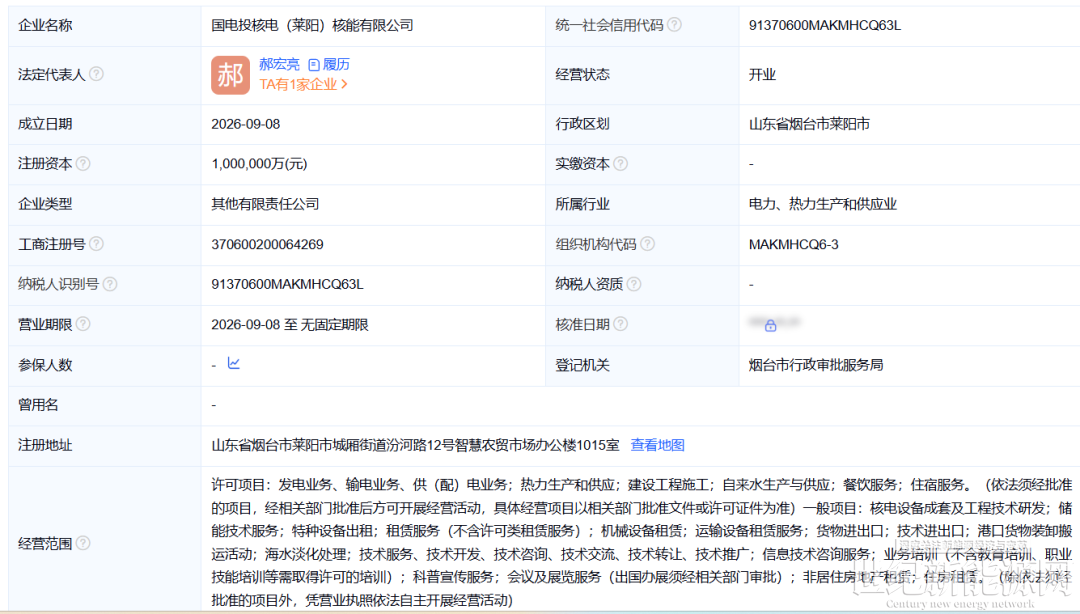This screenshot has width=1080, height=614.
Task: Click help icon beside 实缴资本
Action: coord(620,163)
